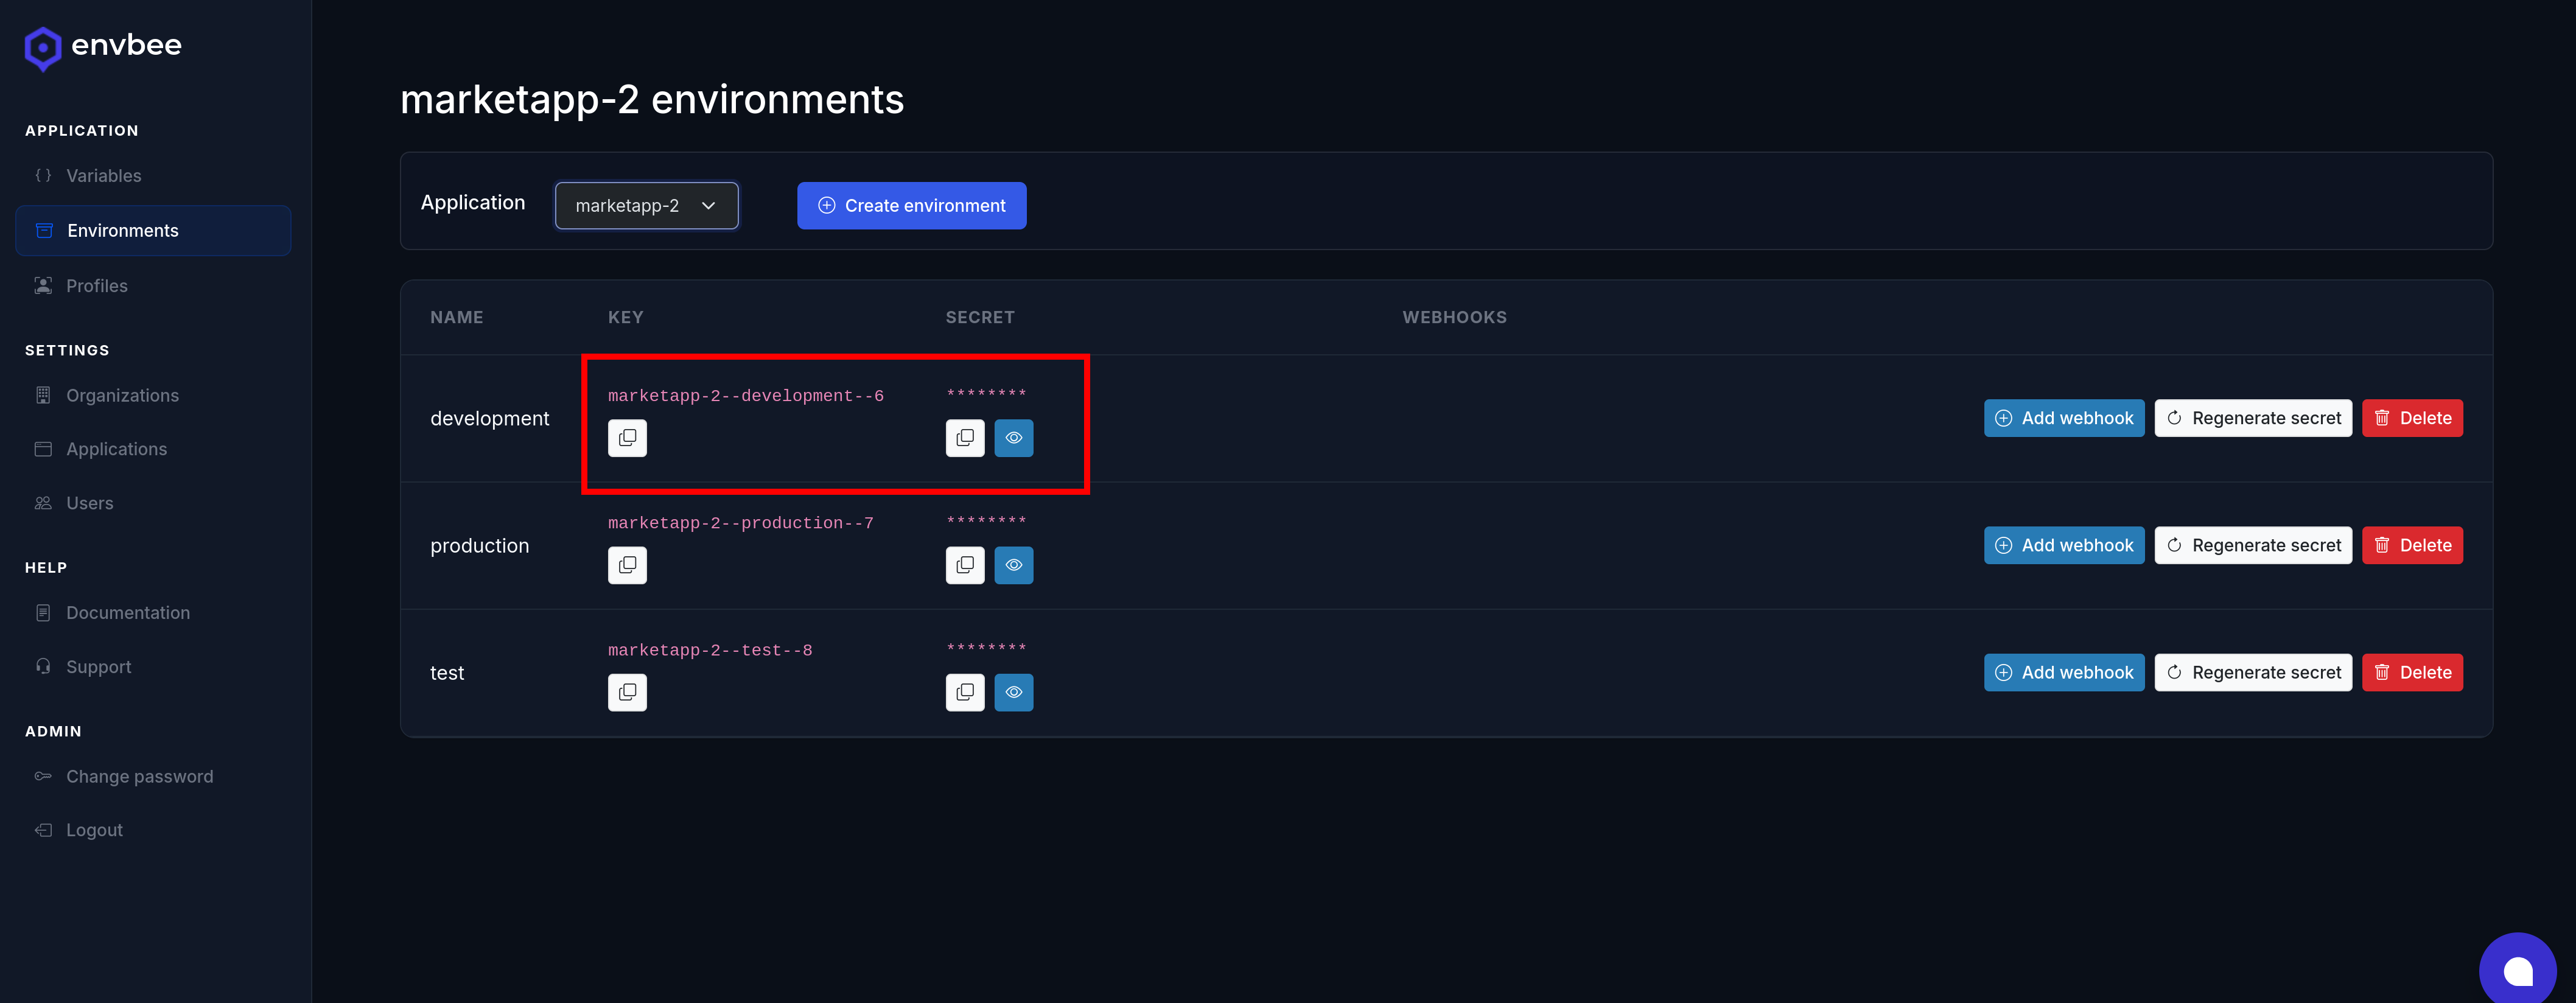Copy the development environment key
The height and width of the screenshot is (1003, 2576).
627,438
